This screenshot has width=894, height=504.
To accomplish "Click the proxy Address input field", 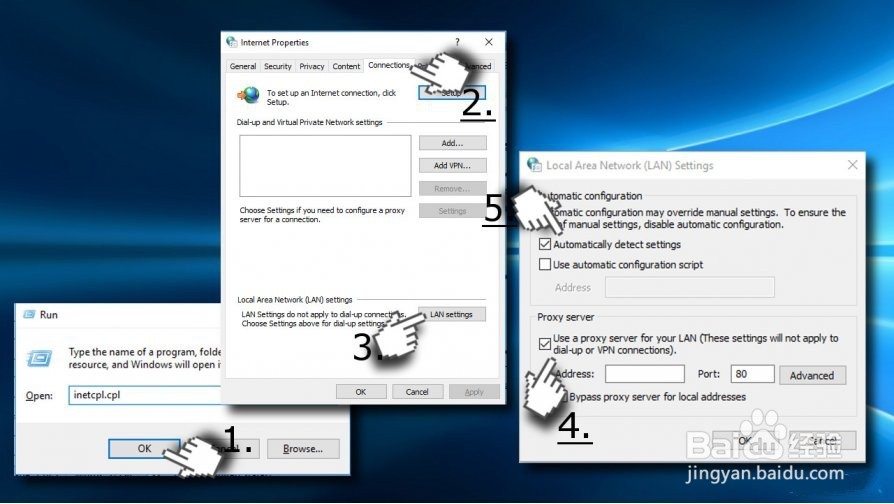I will tap(645, 374).
